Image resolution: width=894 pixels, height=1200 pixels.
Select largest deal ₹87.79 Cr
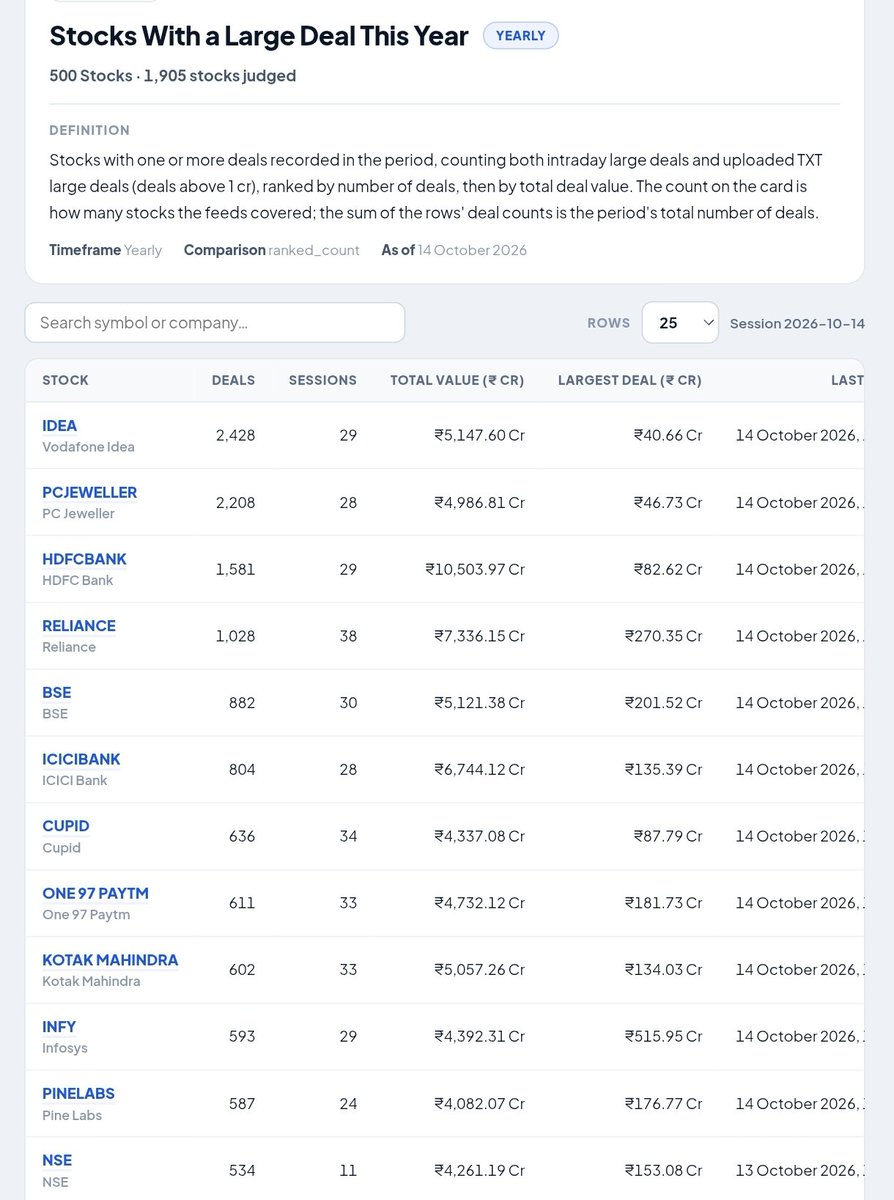[x=668, y=836]
